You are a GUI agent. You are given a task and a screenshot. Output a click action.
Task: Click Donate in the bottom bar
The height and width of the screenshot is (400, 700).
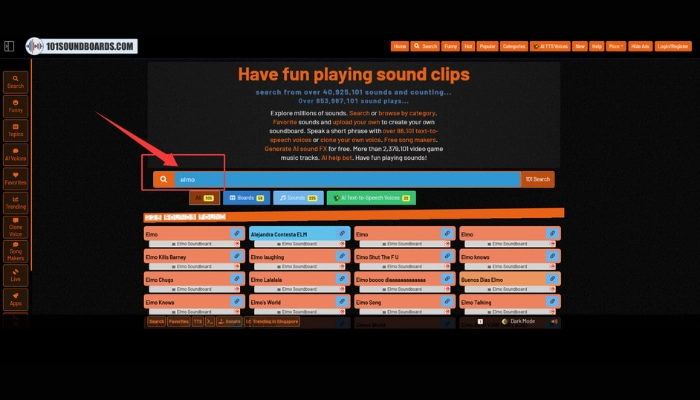[x=229, y=321]
